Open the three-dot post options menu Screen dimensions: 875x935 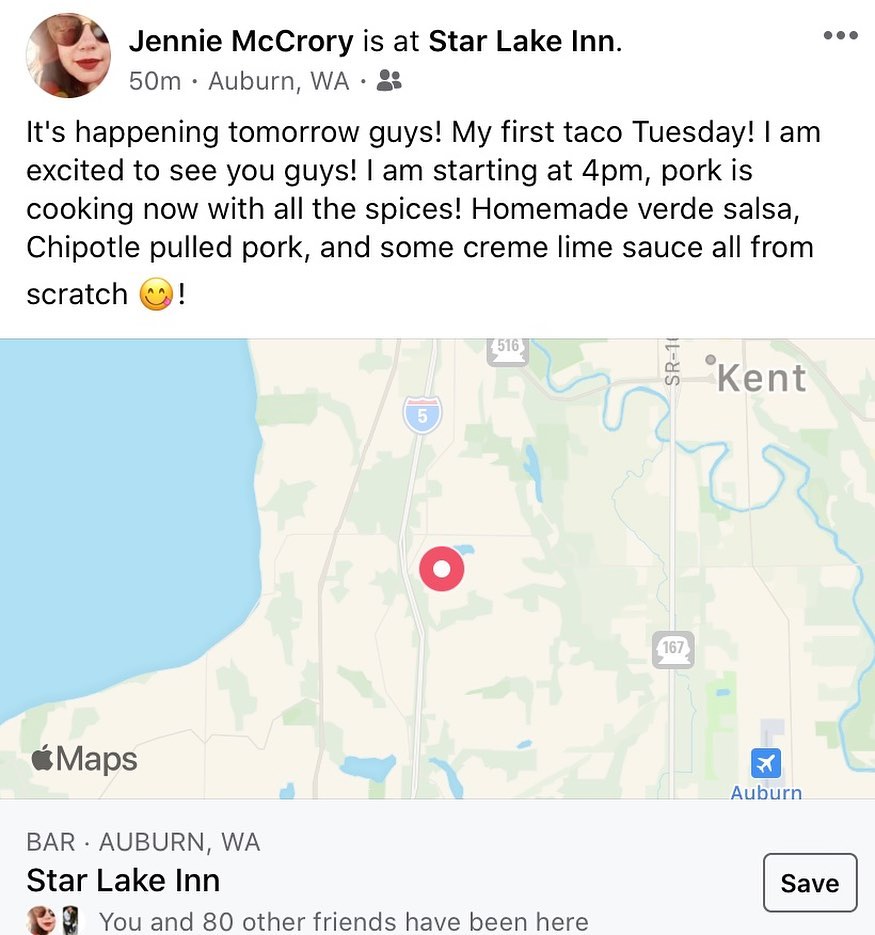point(840,37)
